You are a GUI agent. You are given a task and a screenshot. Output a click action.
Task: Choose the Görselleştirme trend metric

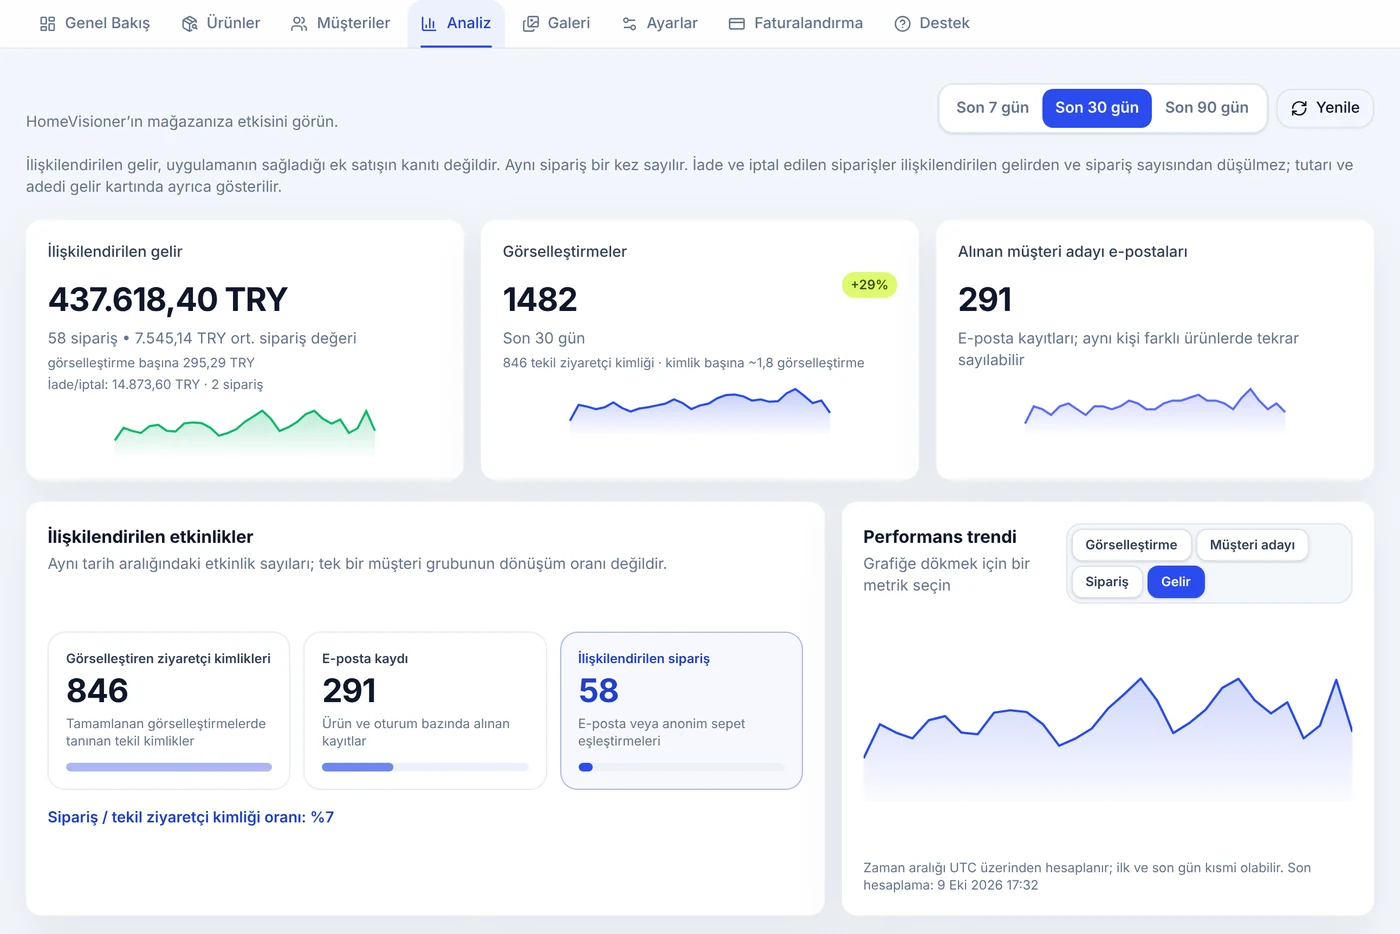point(1131,545)
